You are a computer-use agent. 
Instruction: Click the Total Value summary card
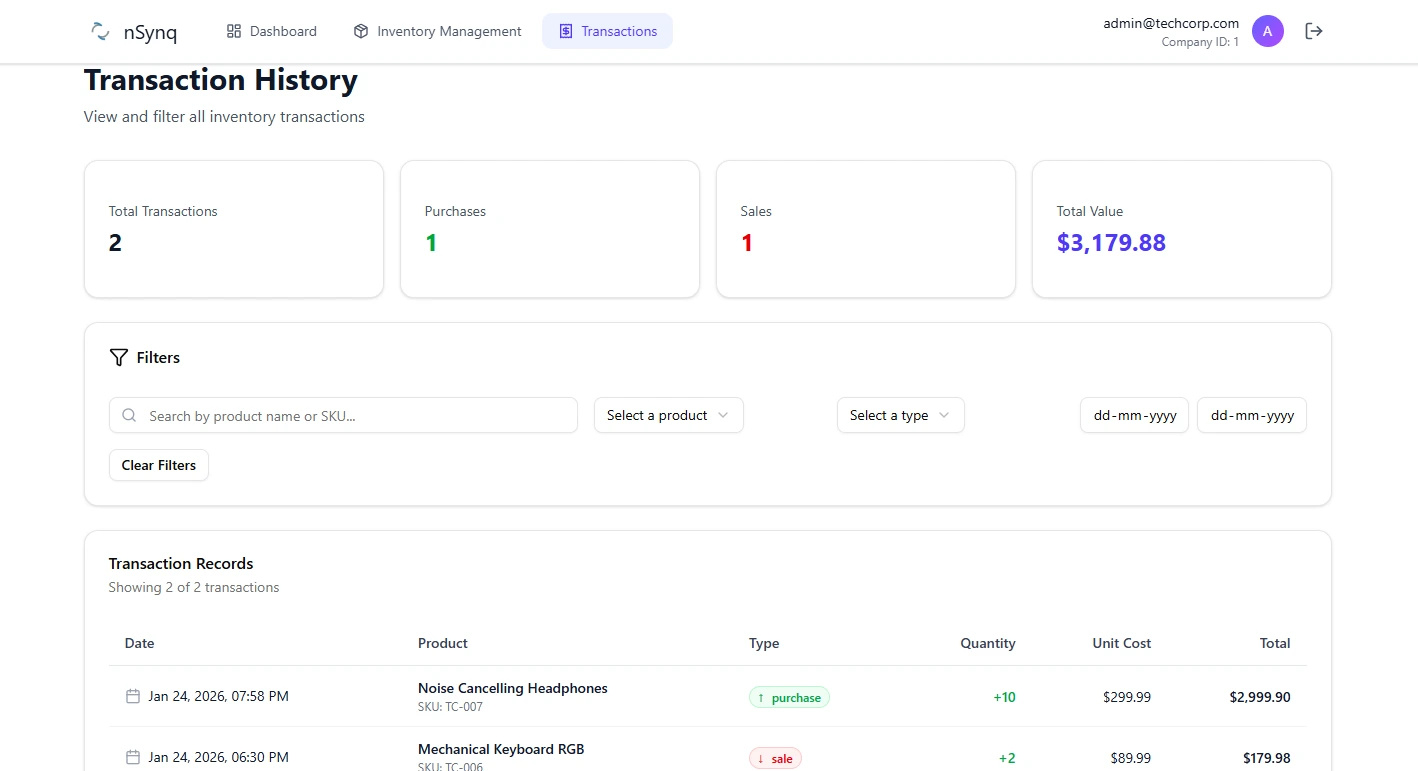coord(1181,229)
